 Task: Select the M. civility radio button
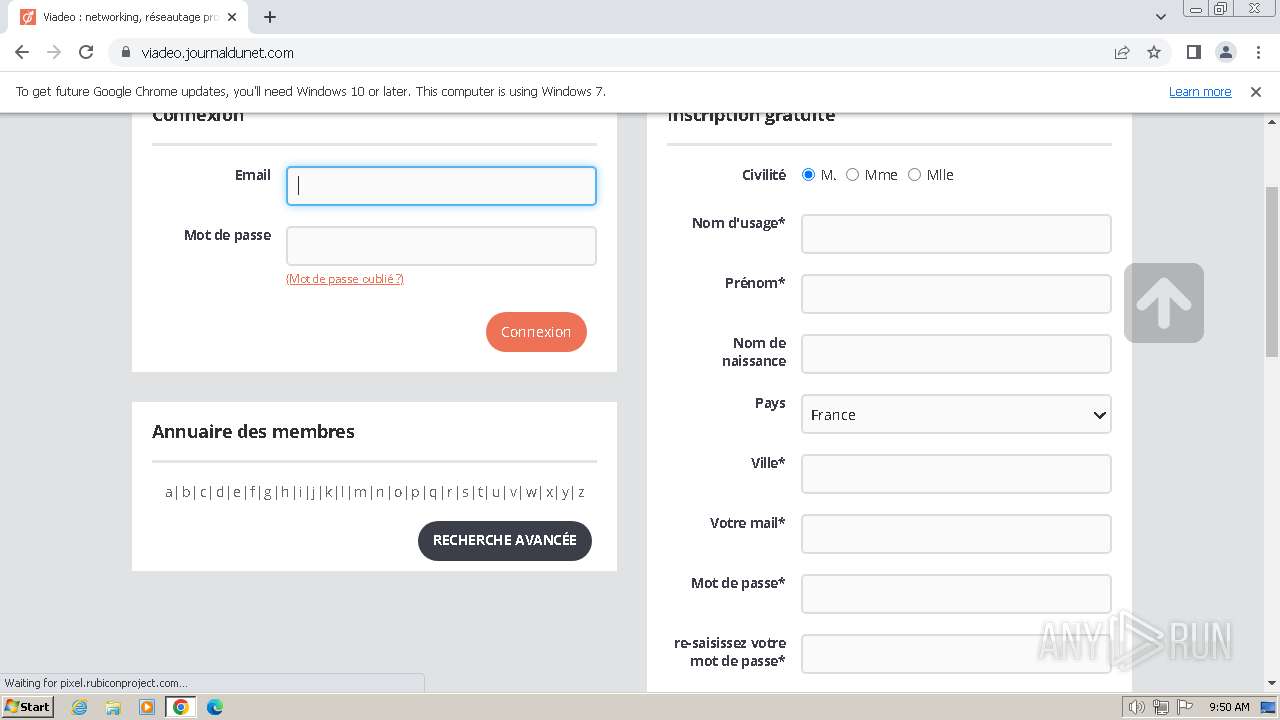tap(808, 175)
